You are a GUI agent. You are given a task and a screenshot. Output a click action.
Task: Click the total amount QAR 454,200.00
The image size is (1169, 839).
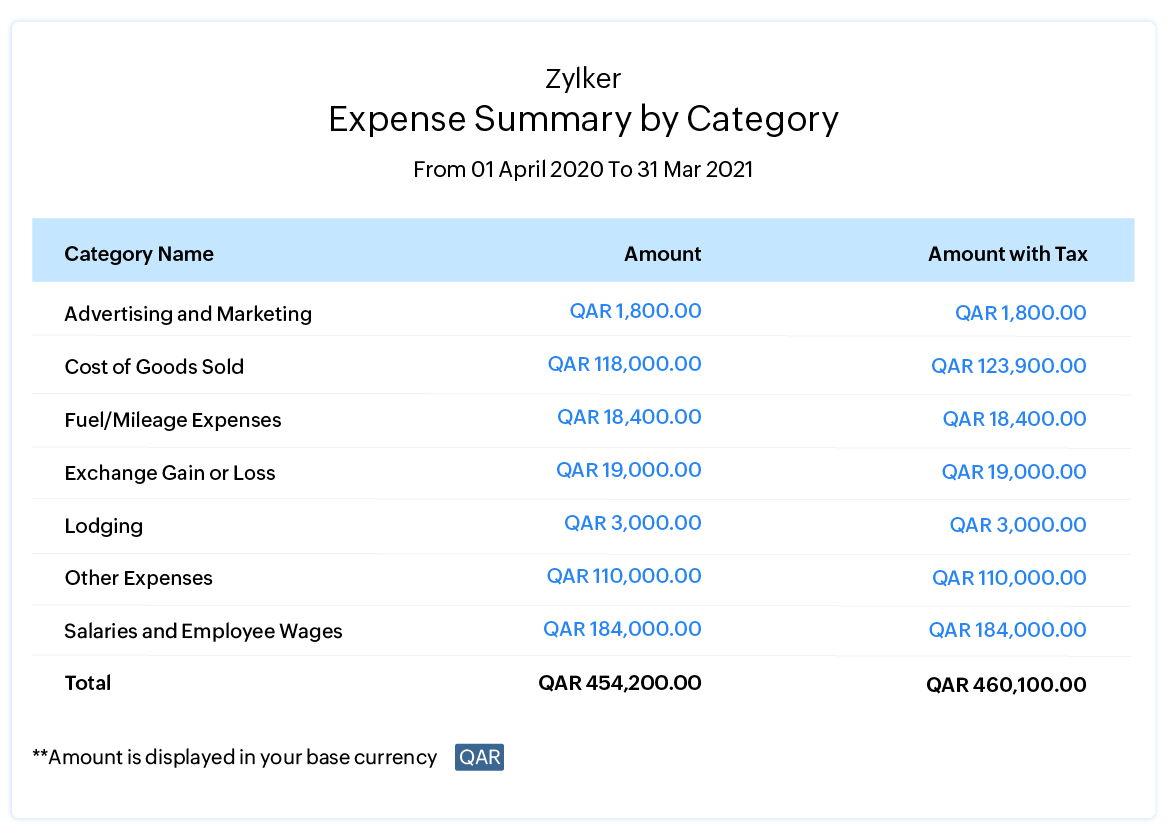click(x=619, y=683)
